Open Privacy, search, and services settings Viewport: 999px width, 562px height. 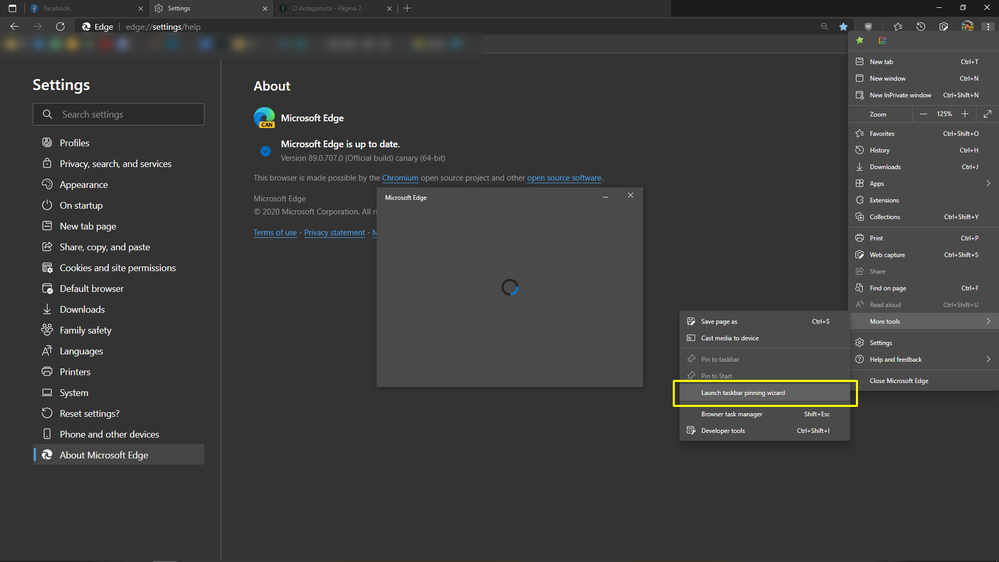[x=119, y=164]
